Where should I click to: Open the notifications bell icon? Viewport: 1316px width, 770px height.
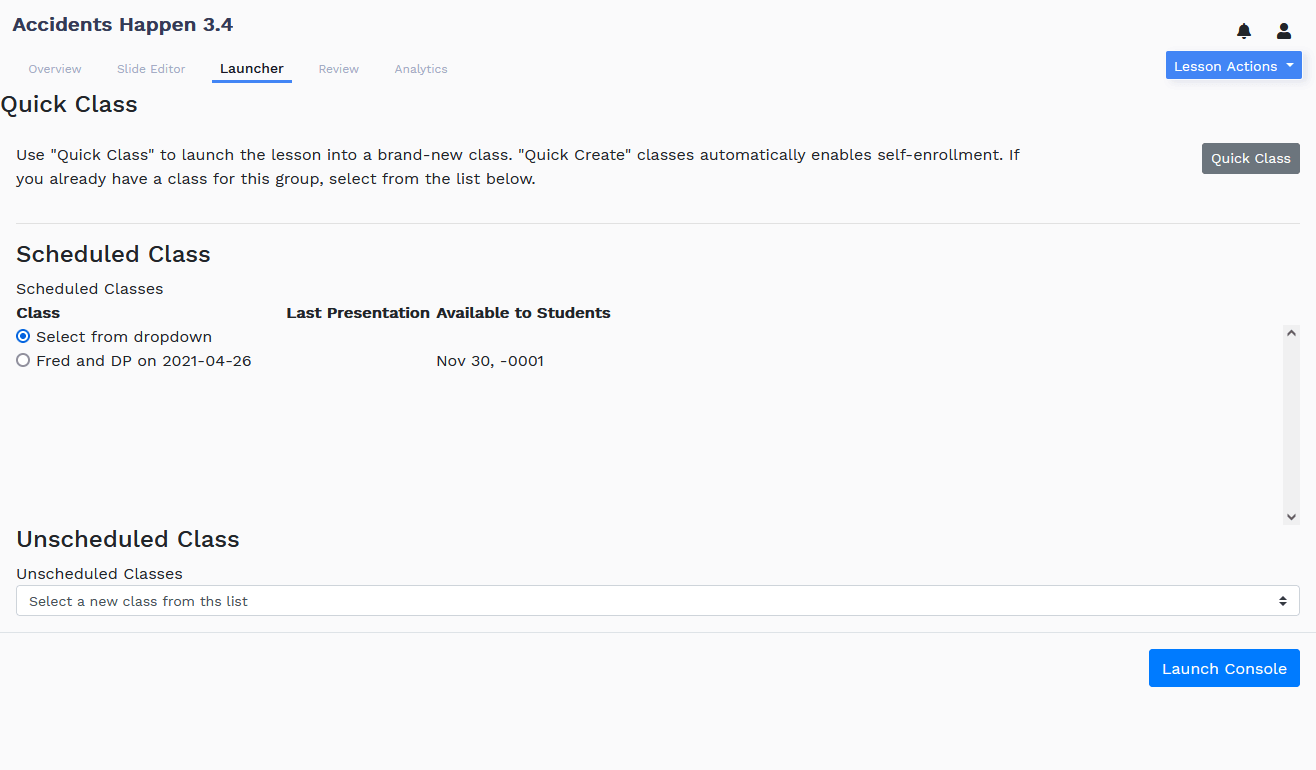1244,31
